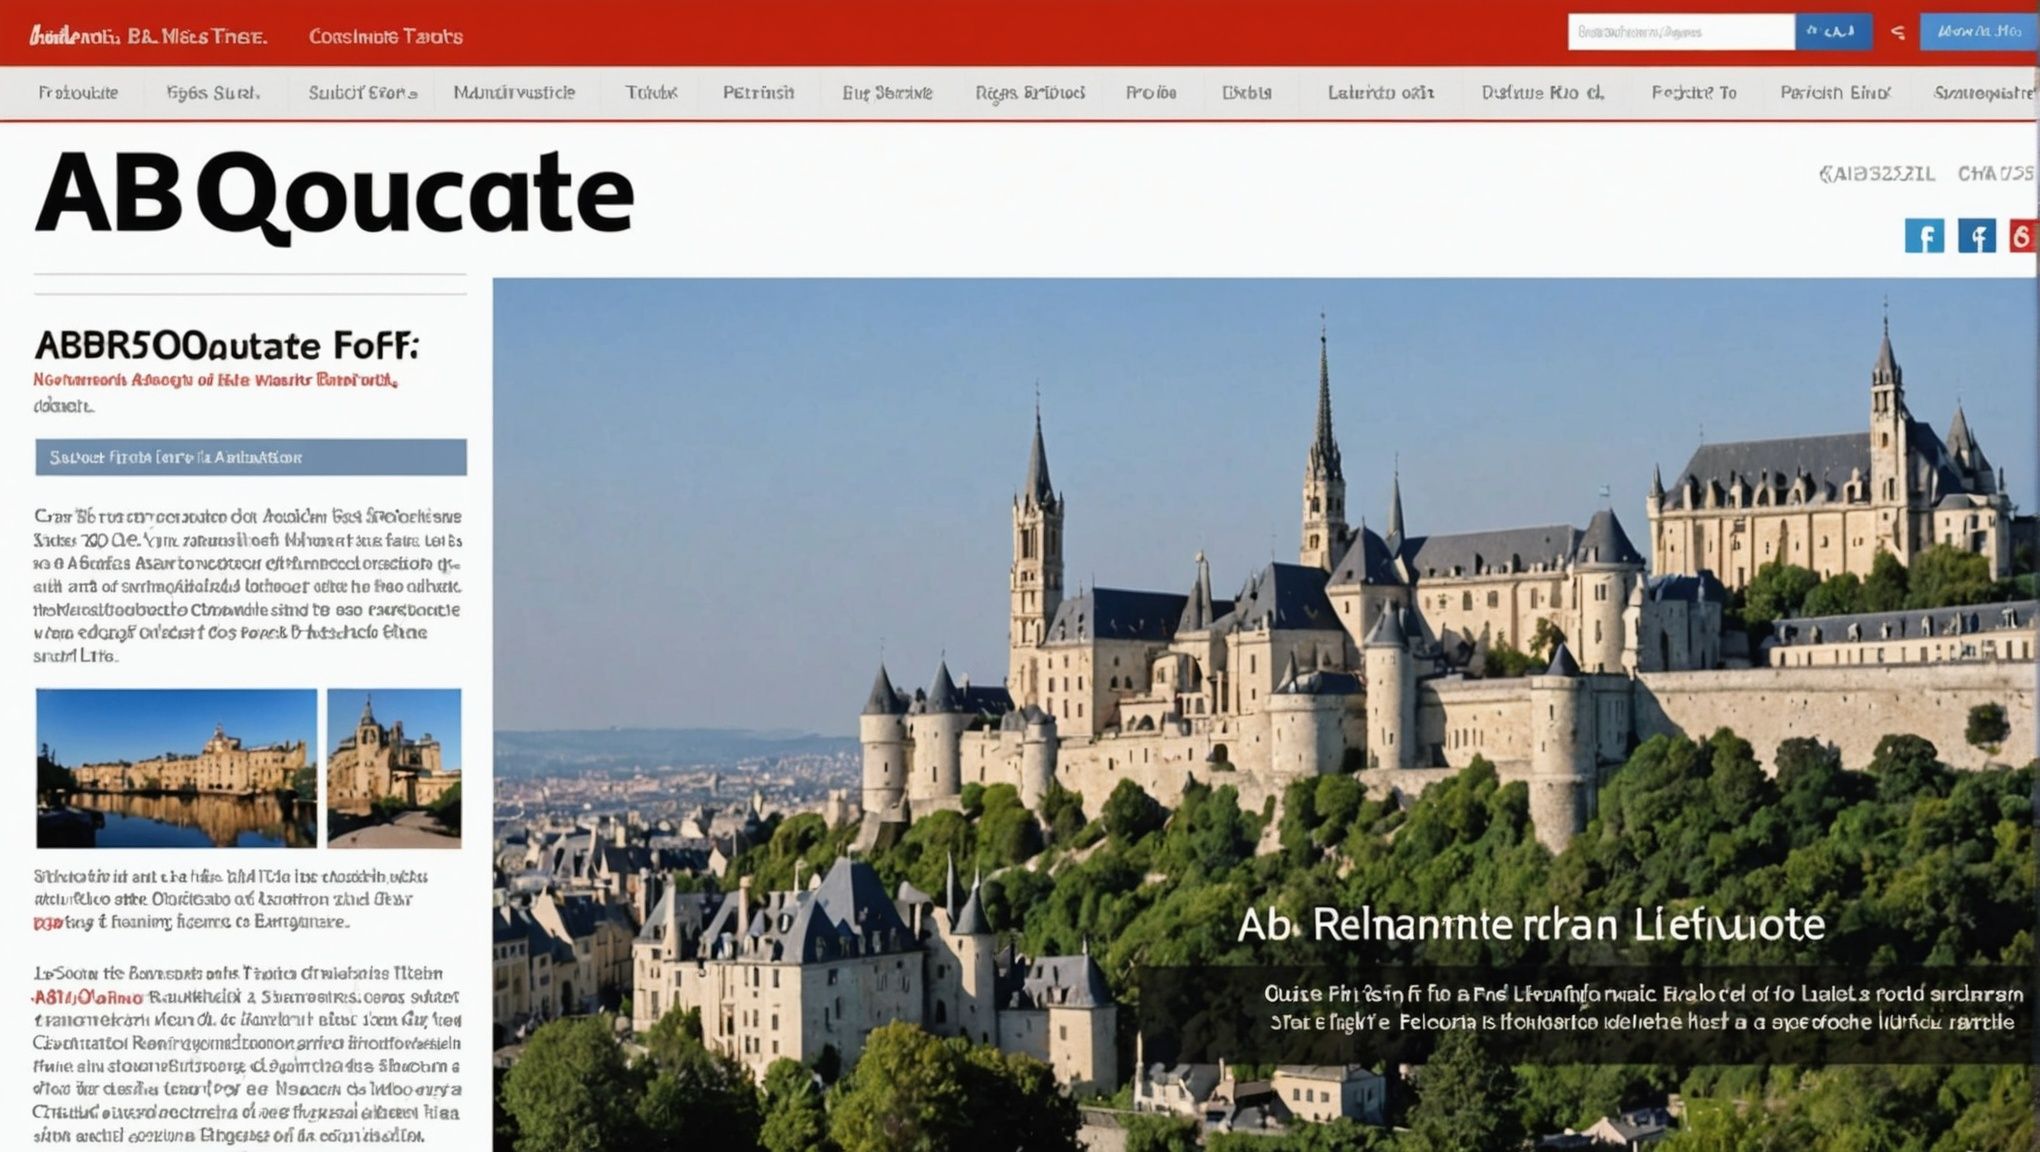Click the light blue Facebook icon
This screenshot has width=2040, height=1152.
[1924, 236]
